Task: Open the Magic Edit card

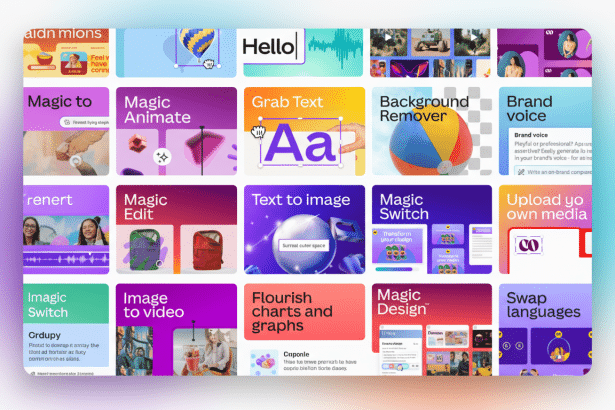Action: pos(176,230)
